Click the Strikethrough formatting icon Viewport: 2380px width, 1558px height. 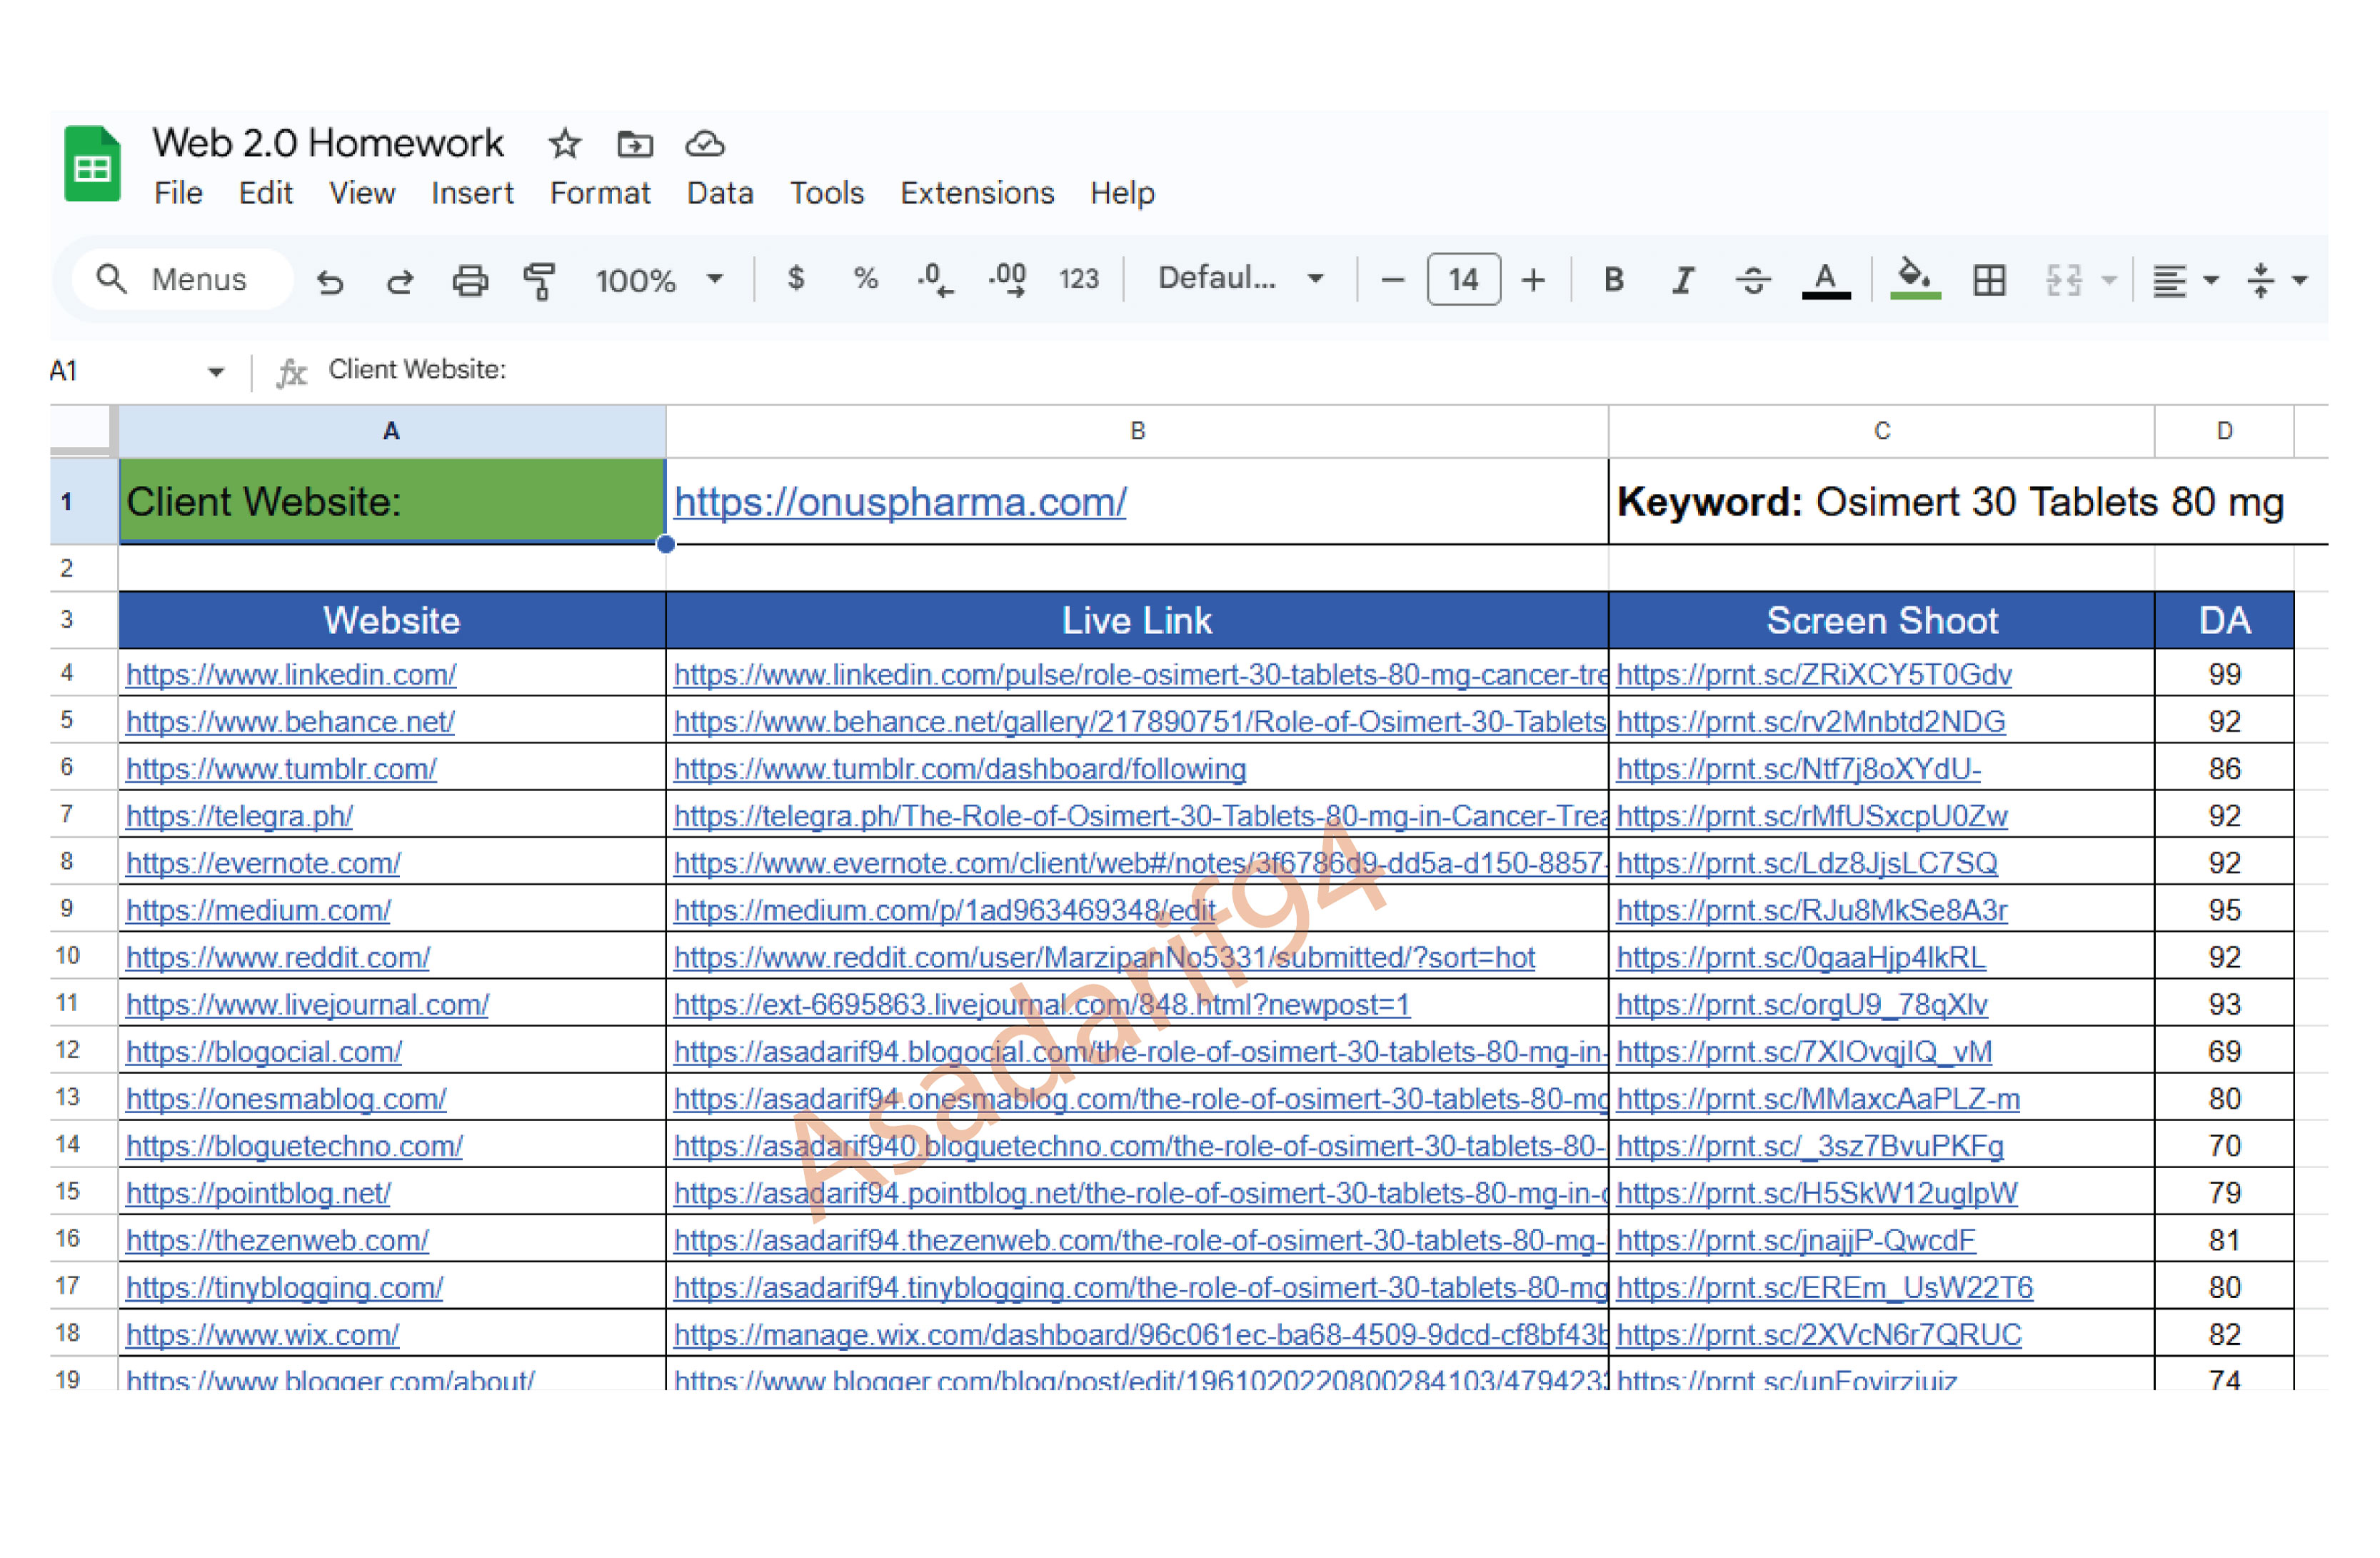[x=1753, y=280]
